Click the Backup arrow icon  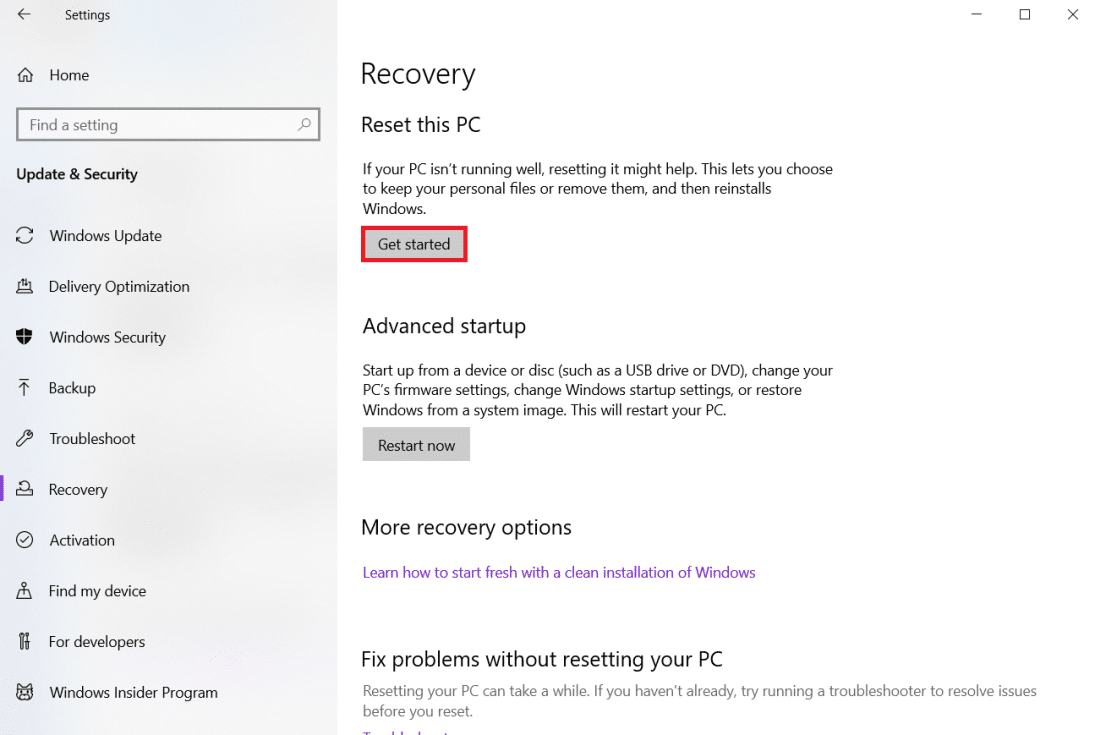click(25, 388)
